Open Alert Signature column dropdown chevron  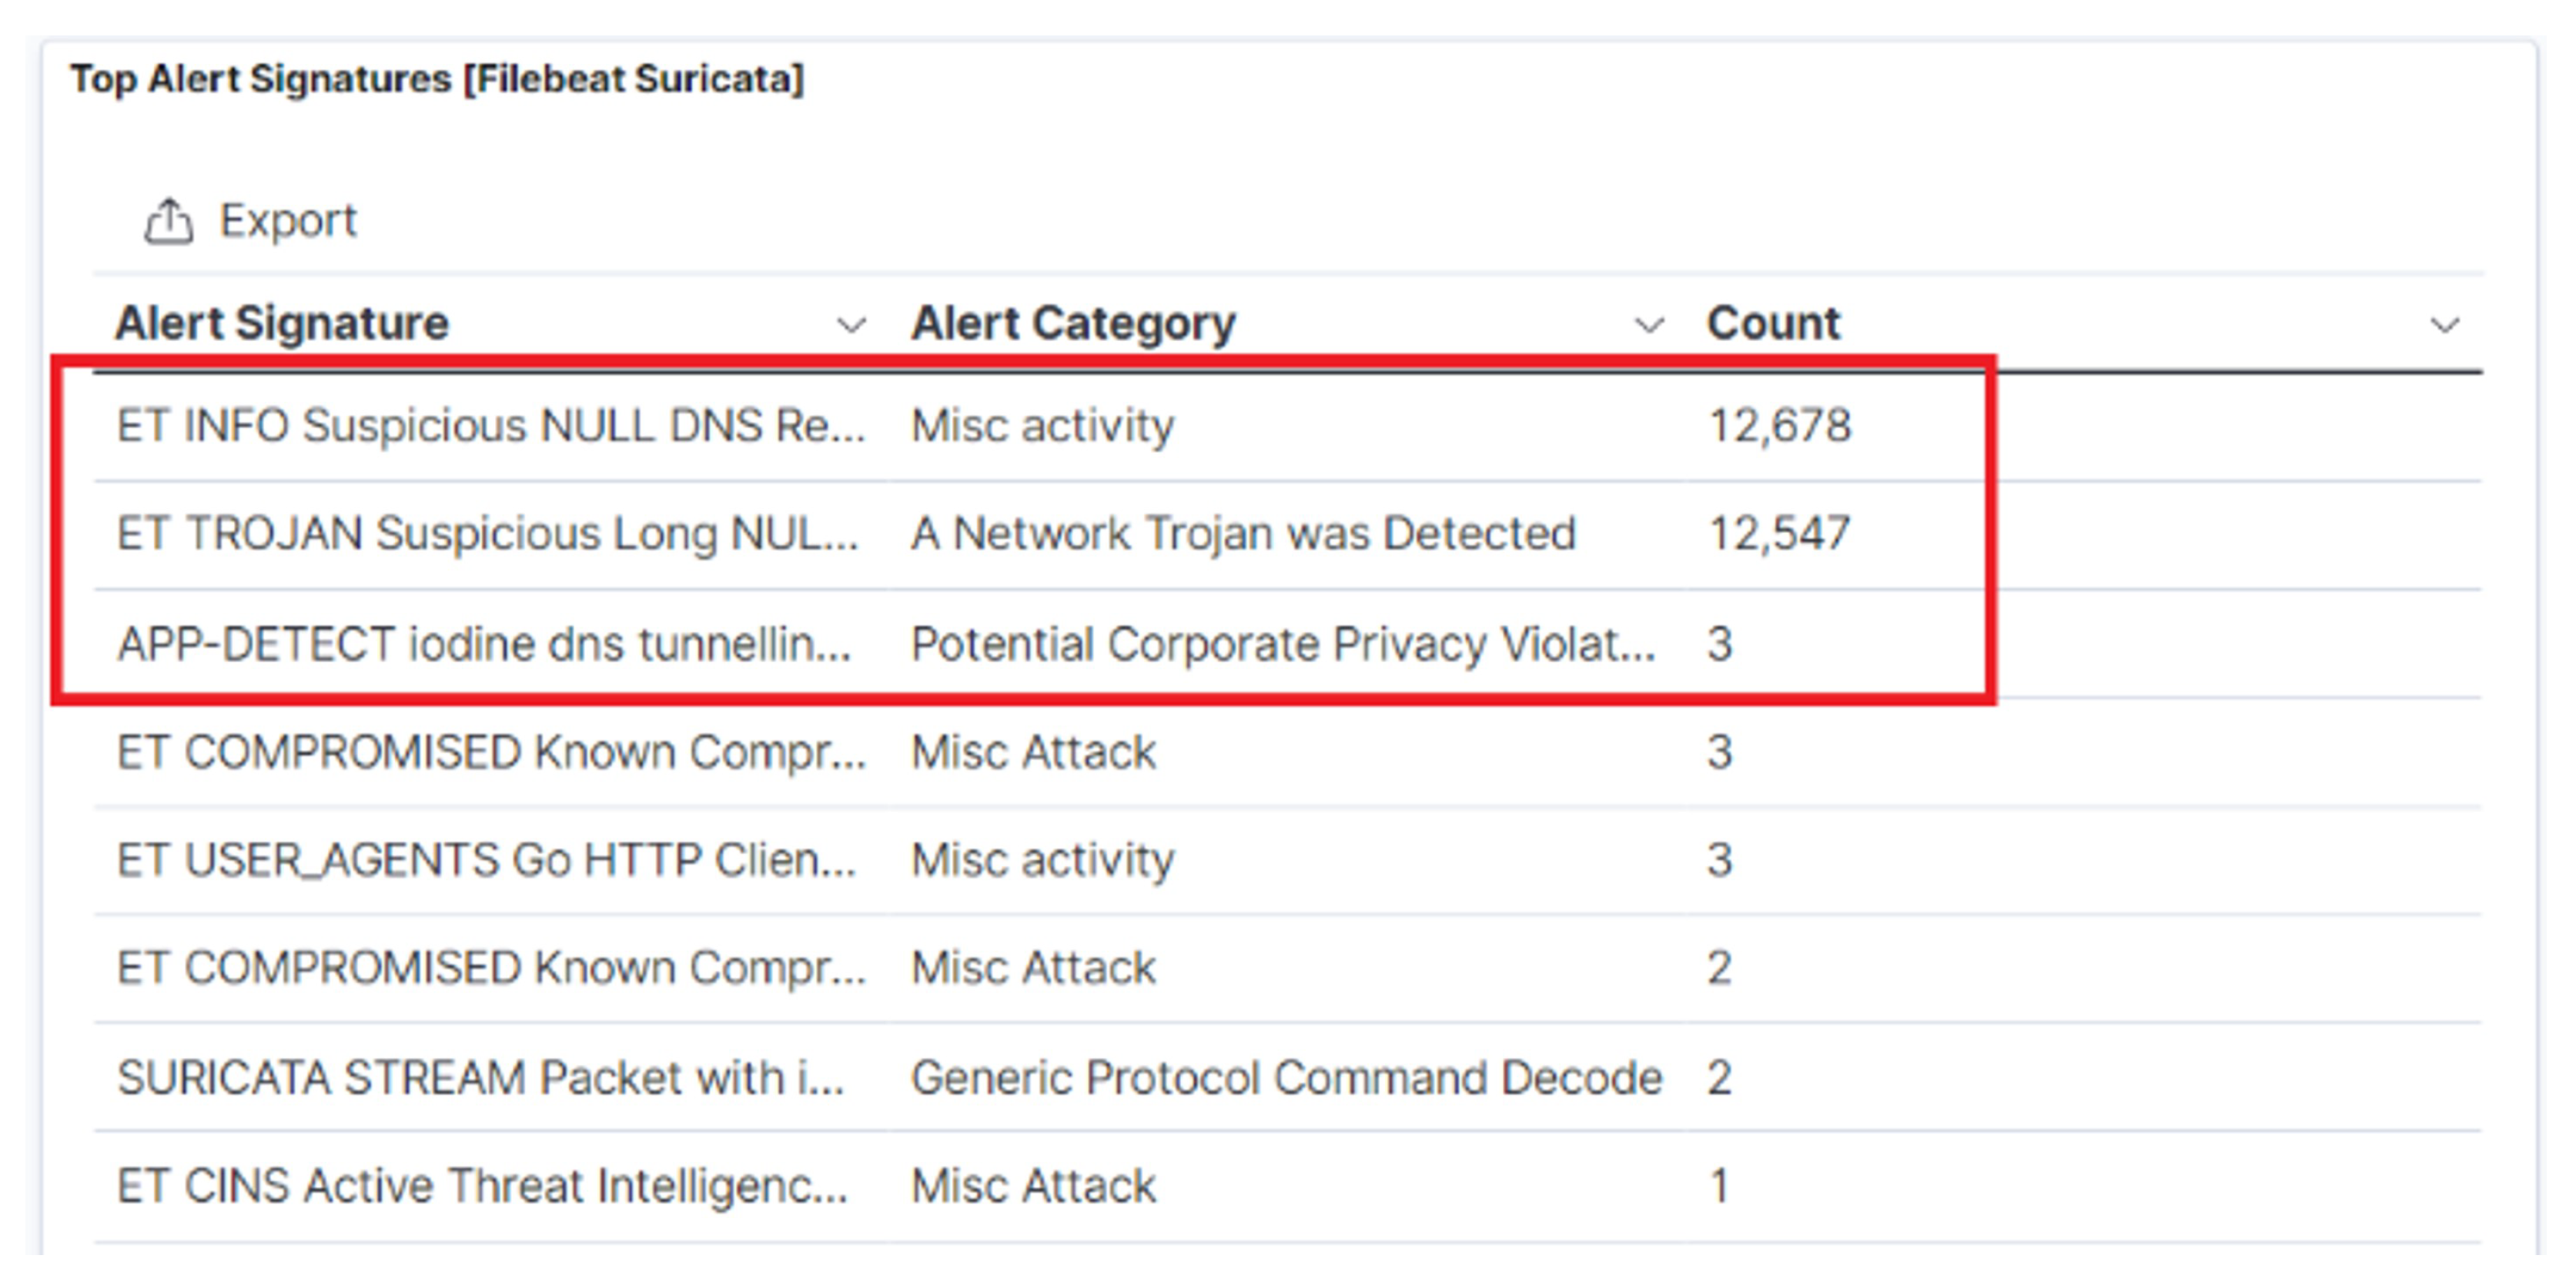(851, 325)
